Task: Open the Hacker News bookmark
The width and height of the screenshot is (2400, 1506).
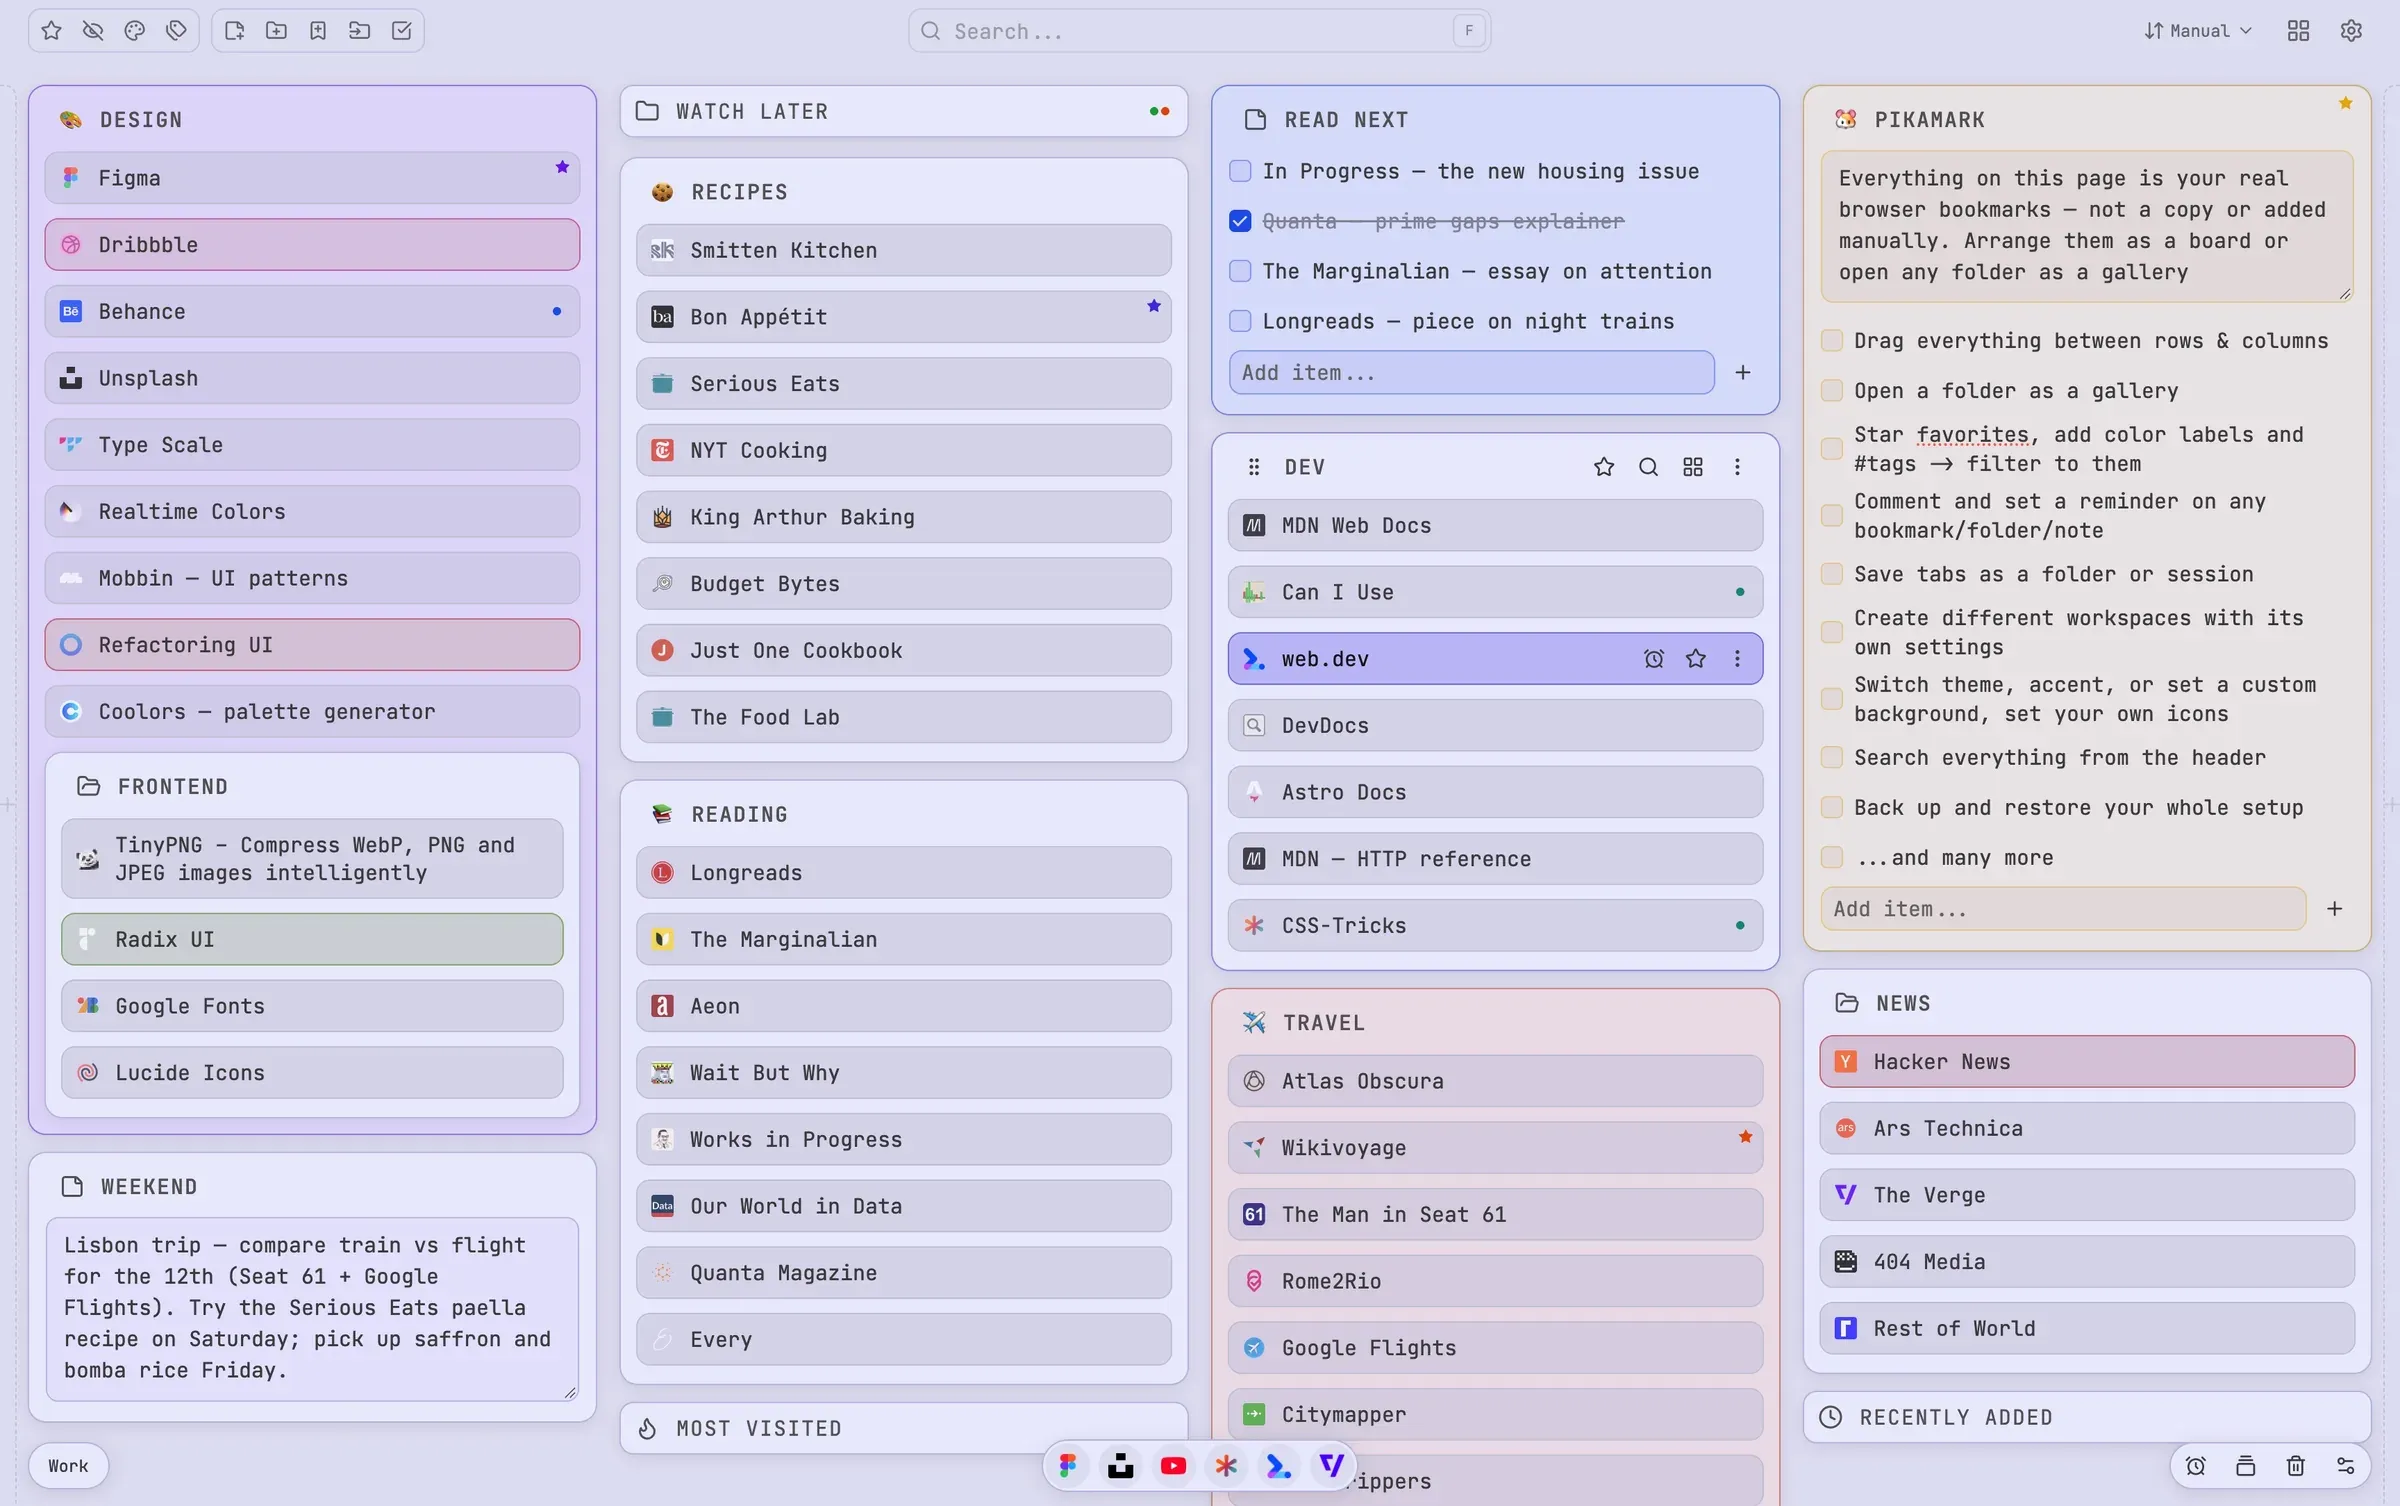Action: click(x=2087, y=1062)
